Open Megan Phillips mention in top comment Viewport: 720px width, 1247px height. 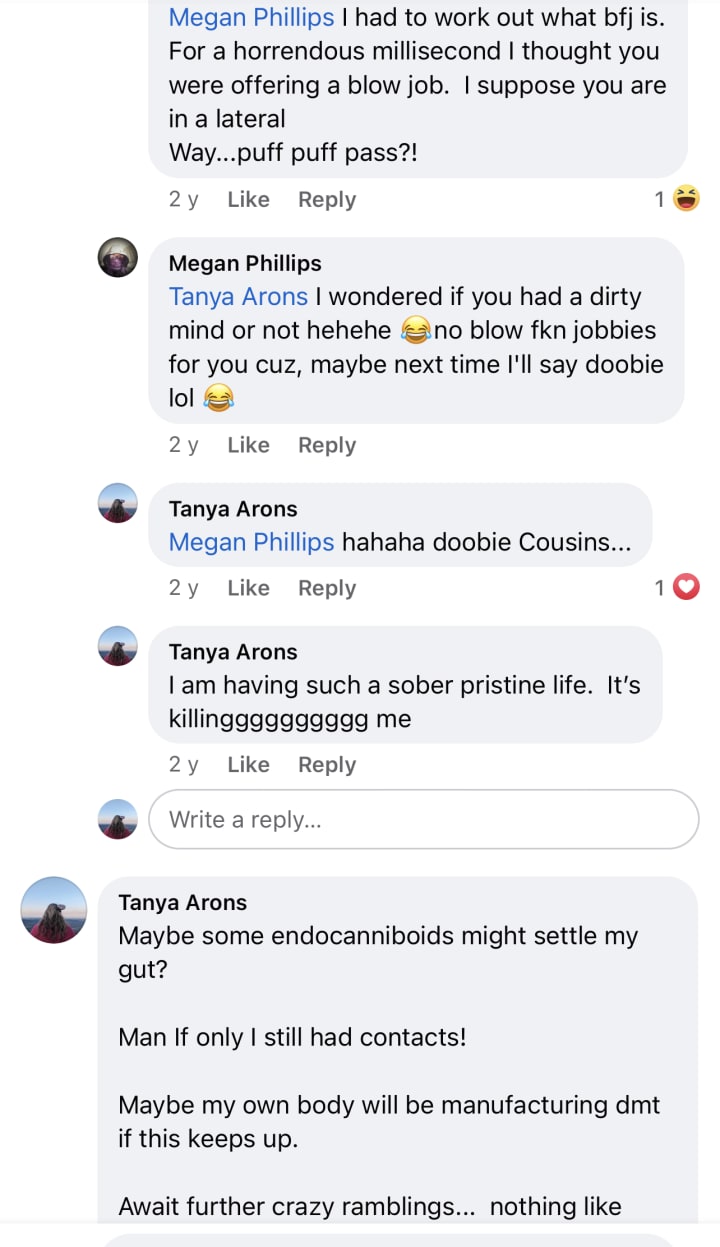(251, 17)
